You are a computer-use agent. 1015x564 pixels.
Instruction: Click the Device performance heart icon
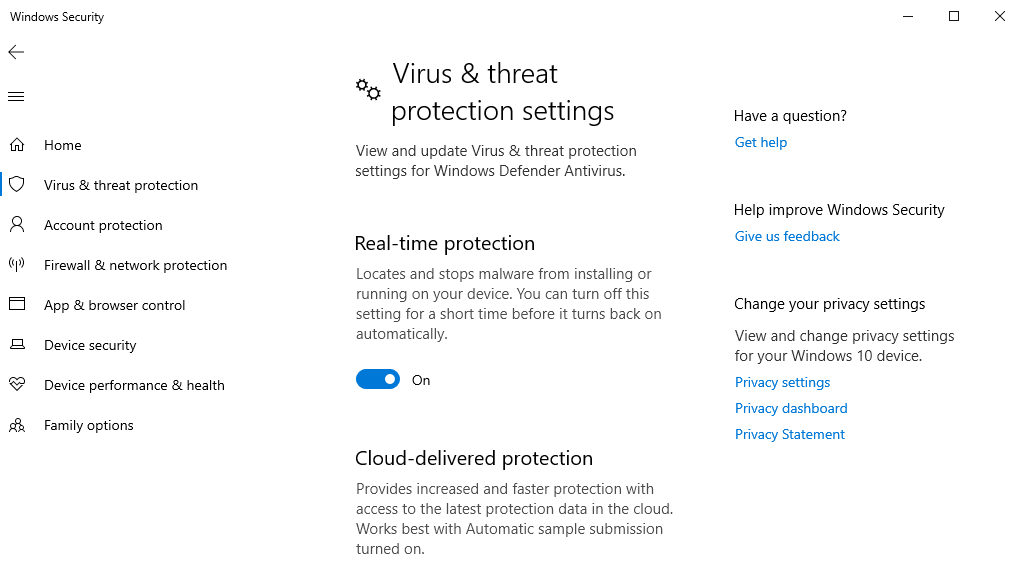coord(17,385)
